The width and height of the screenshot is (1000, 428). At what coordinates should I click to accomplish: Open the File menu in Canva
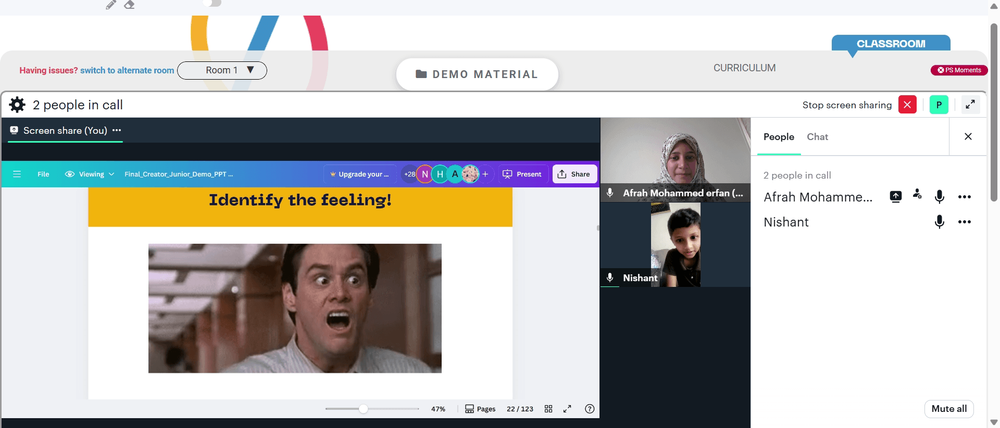point(43,173)
